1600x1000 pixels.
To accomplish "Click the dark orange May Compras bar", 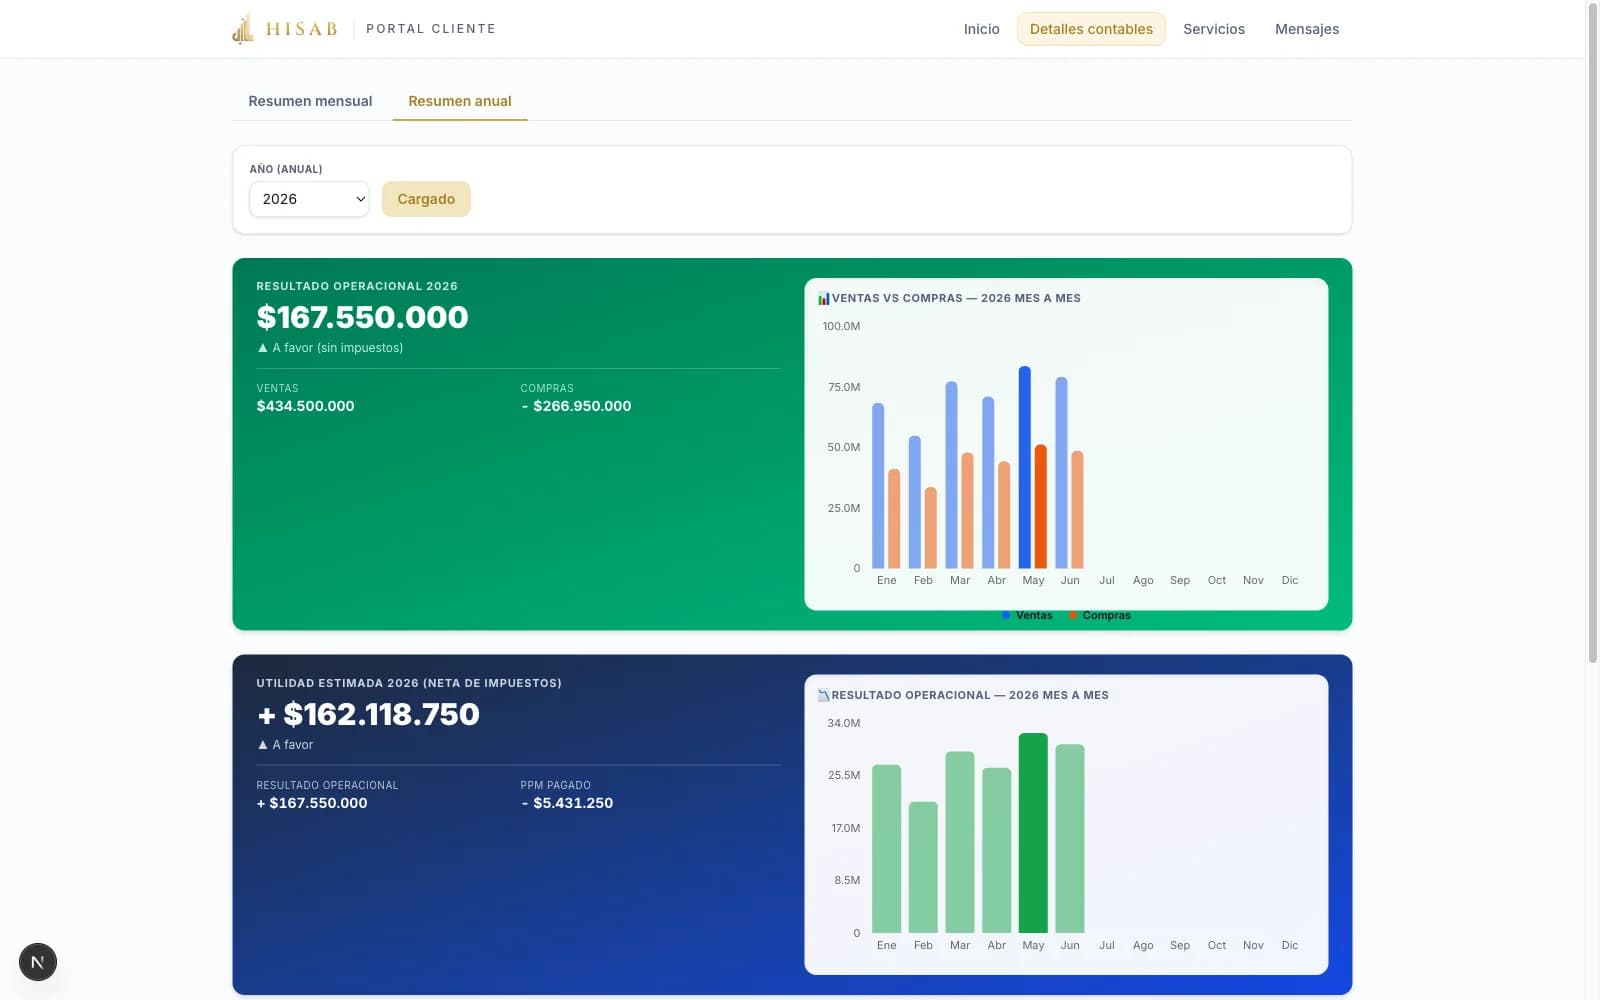I will click(1041, 506).
